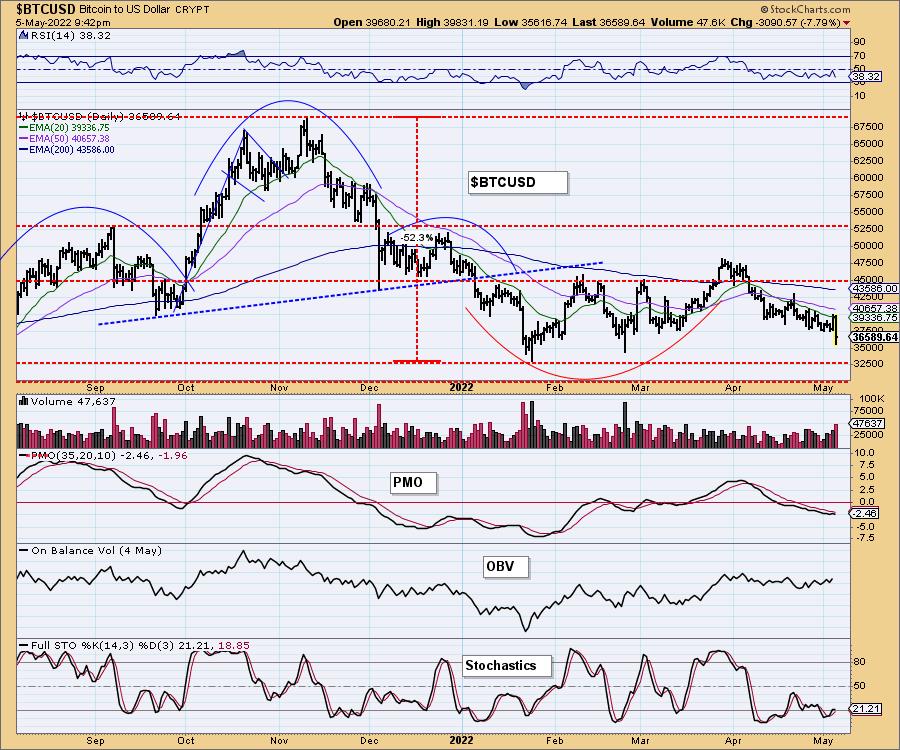Click the OBV annotation box
This screenshot has height=750, width=900.
tap(505, 566)
